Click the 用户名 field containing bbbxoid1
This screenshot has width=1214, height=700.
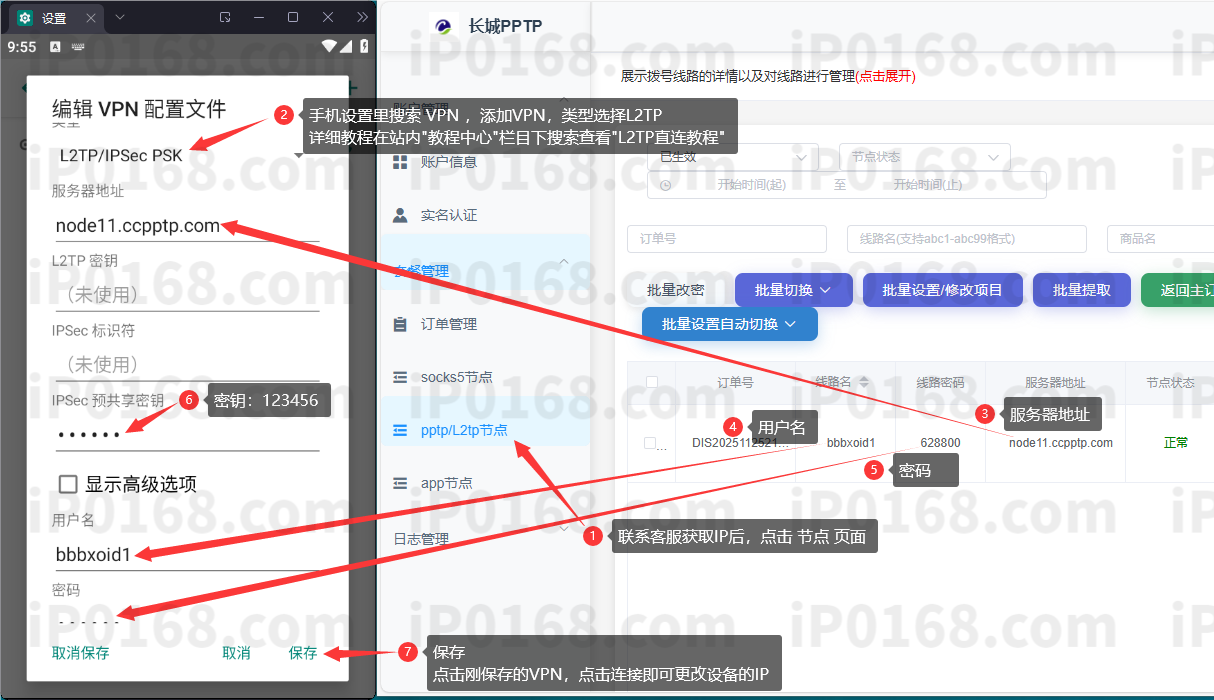coord(185,554)
